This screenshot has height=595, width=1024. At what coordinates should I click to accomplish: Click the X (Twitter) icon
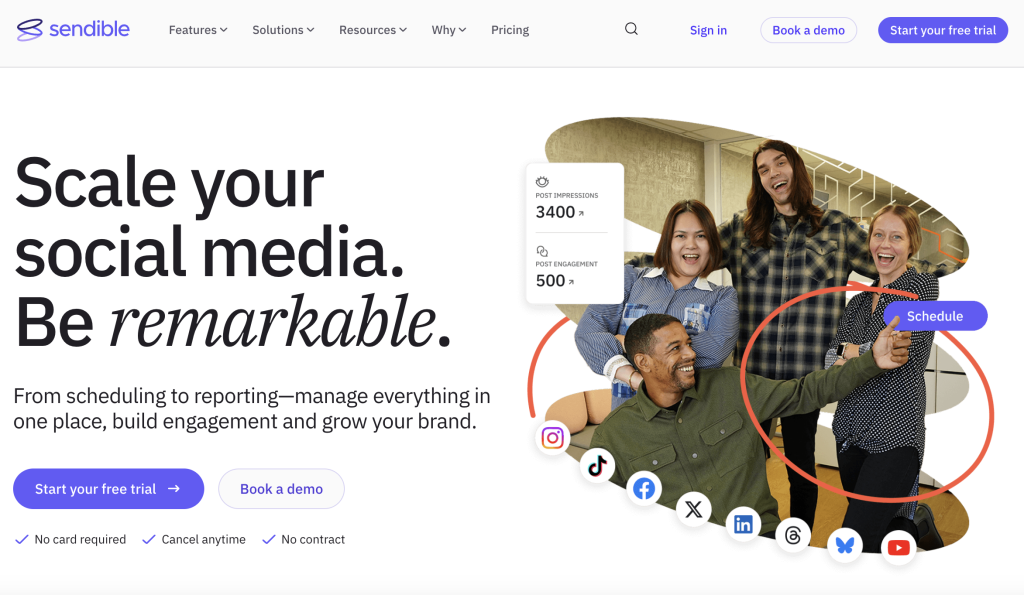[x=693, y=510]
